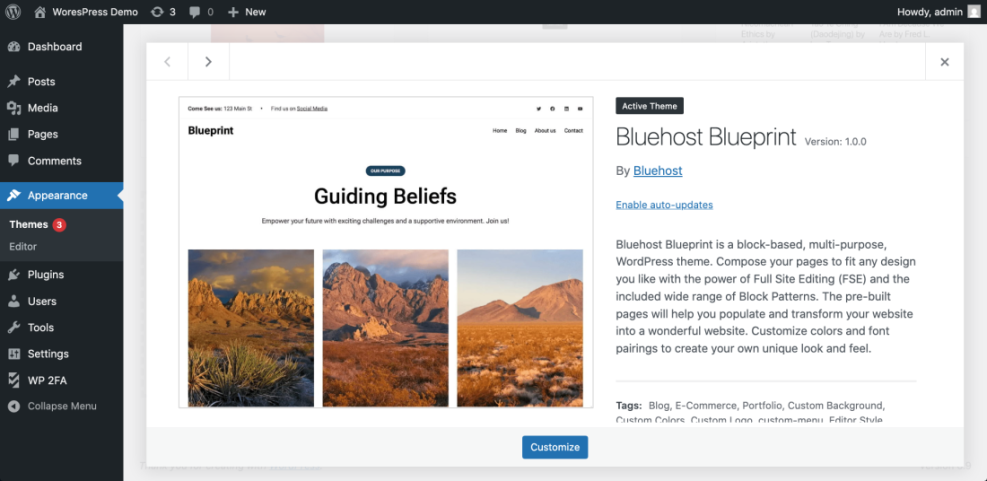Click the plus New icon

coord(234,12)
